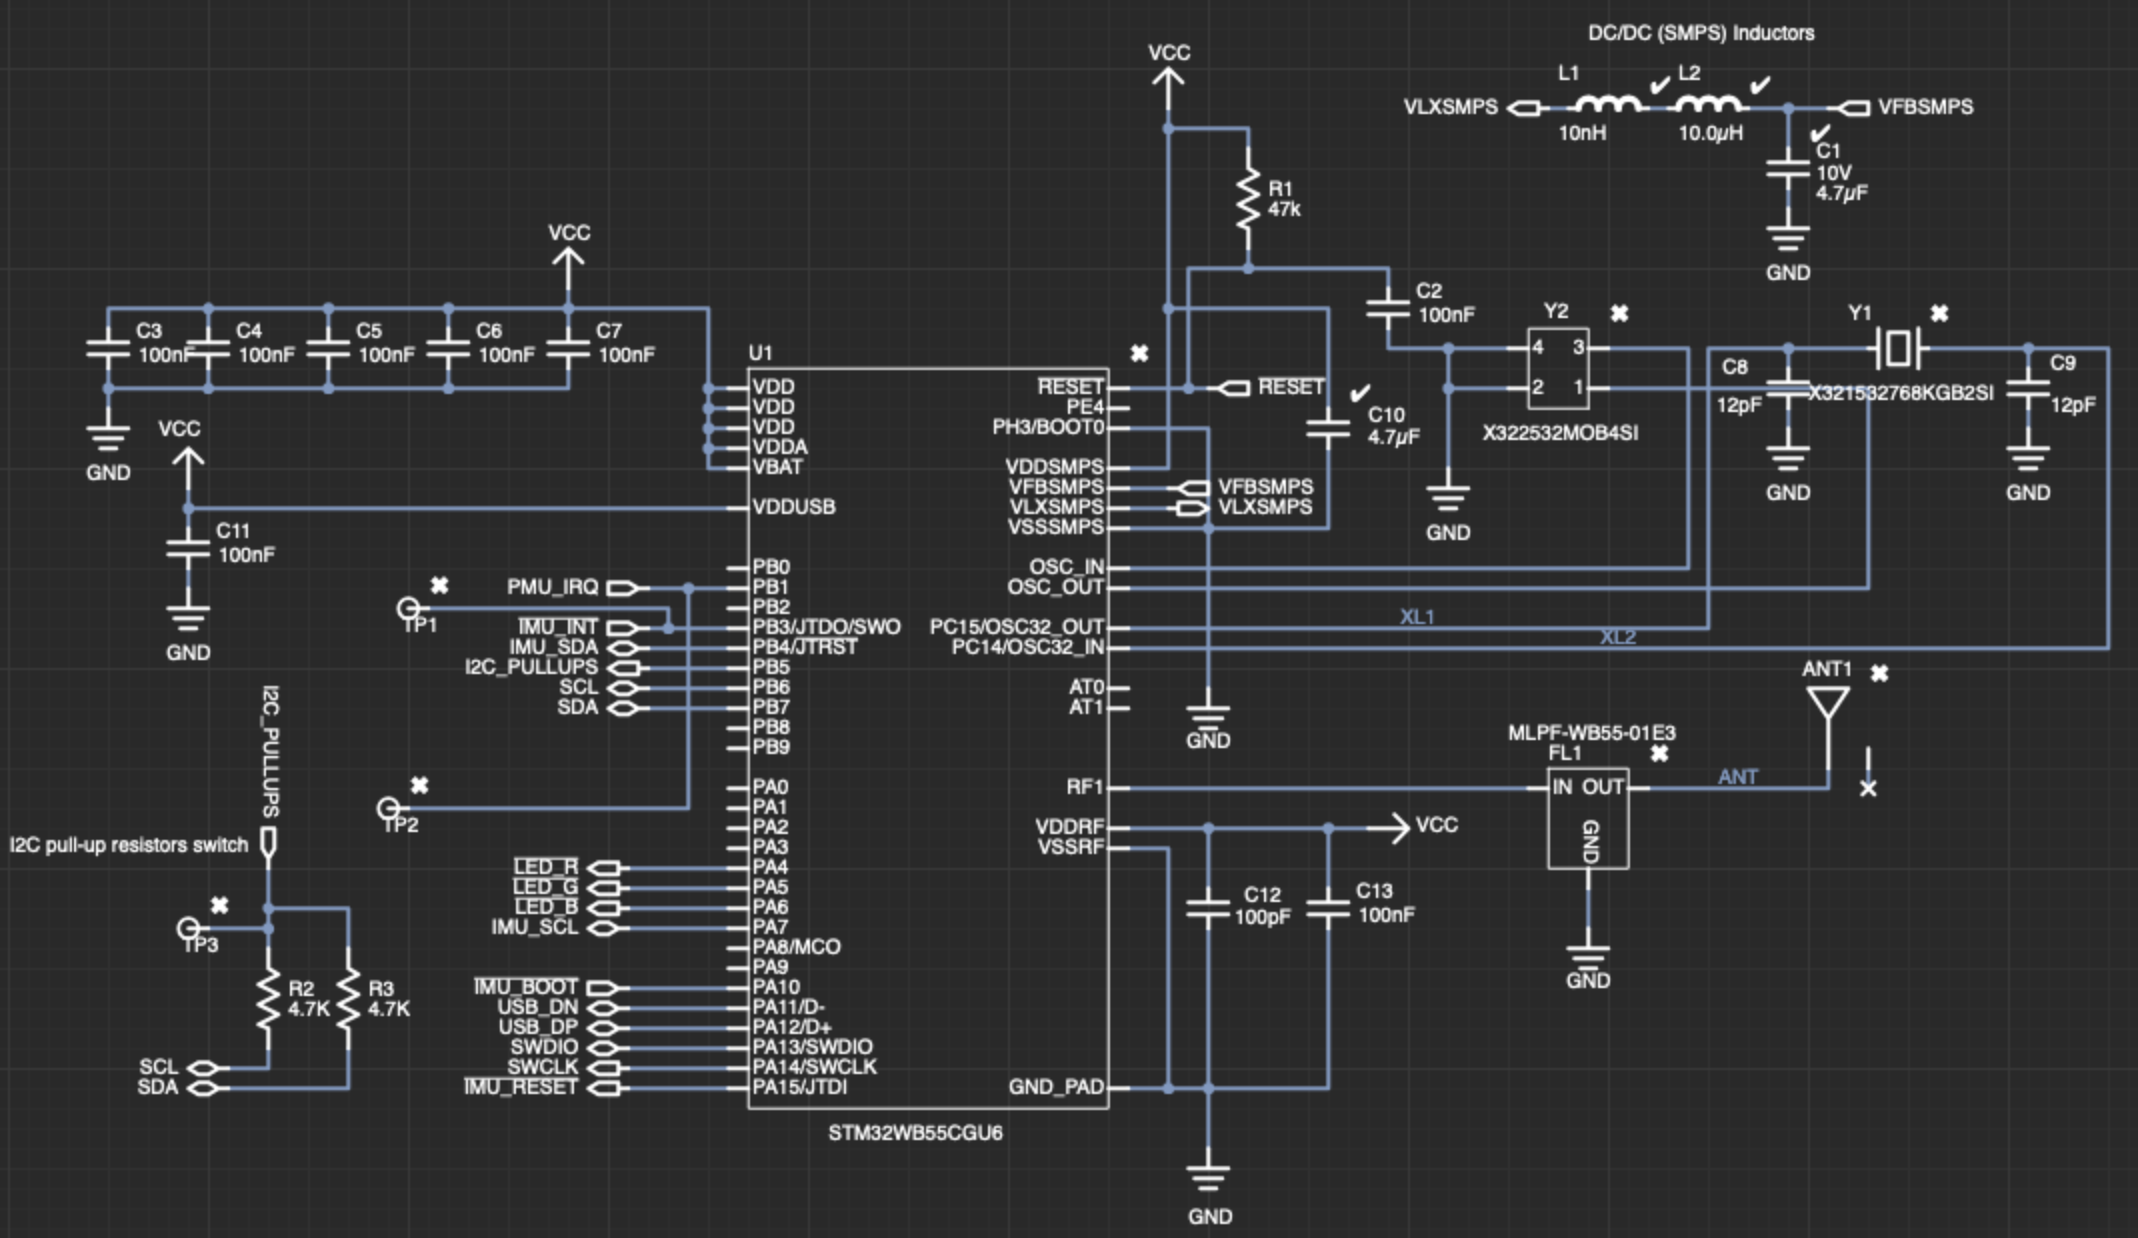
Task: Click resistor R1 47k symbol
Action: click(x=1247, y=198)
